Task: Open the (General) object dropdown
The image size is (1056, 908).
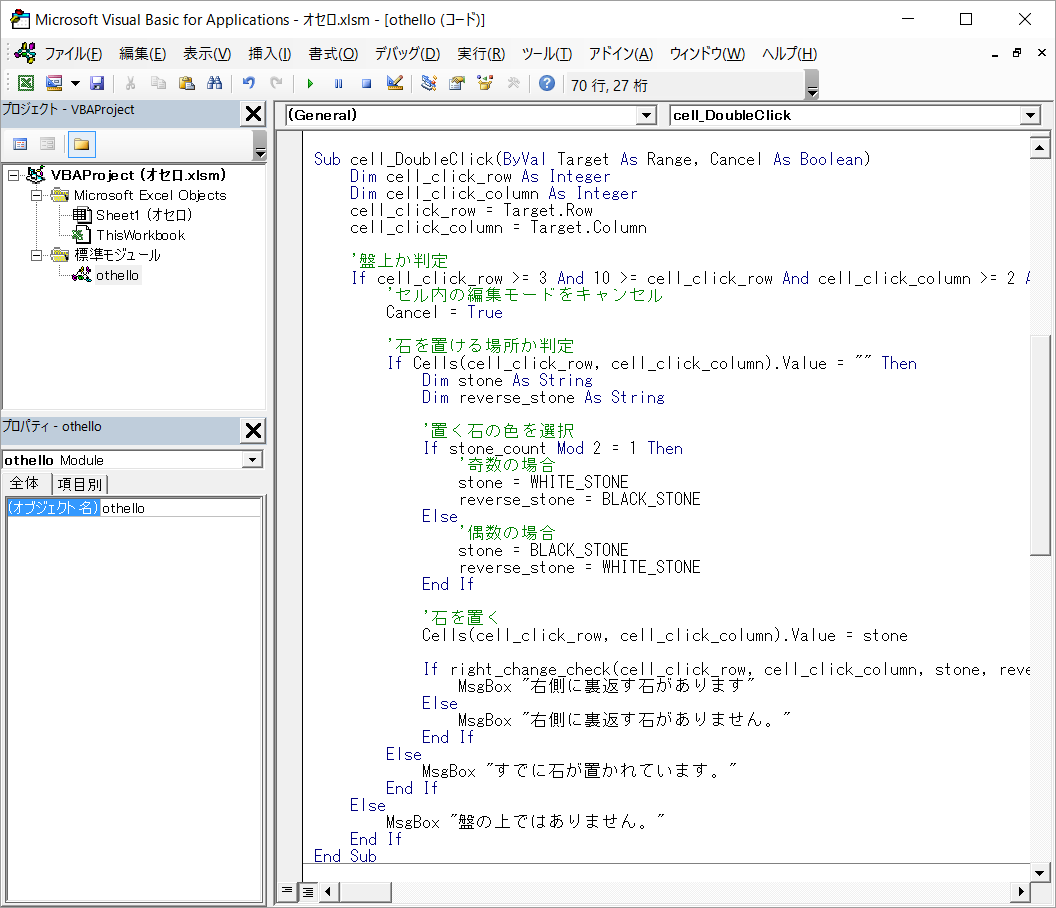Action: click(646, 116)
